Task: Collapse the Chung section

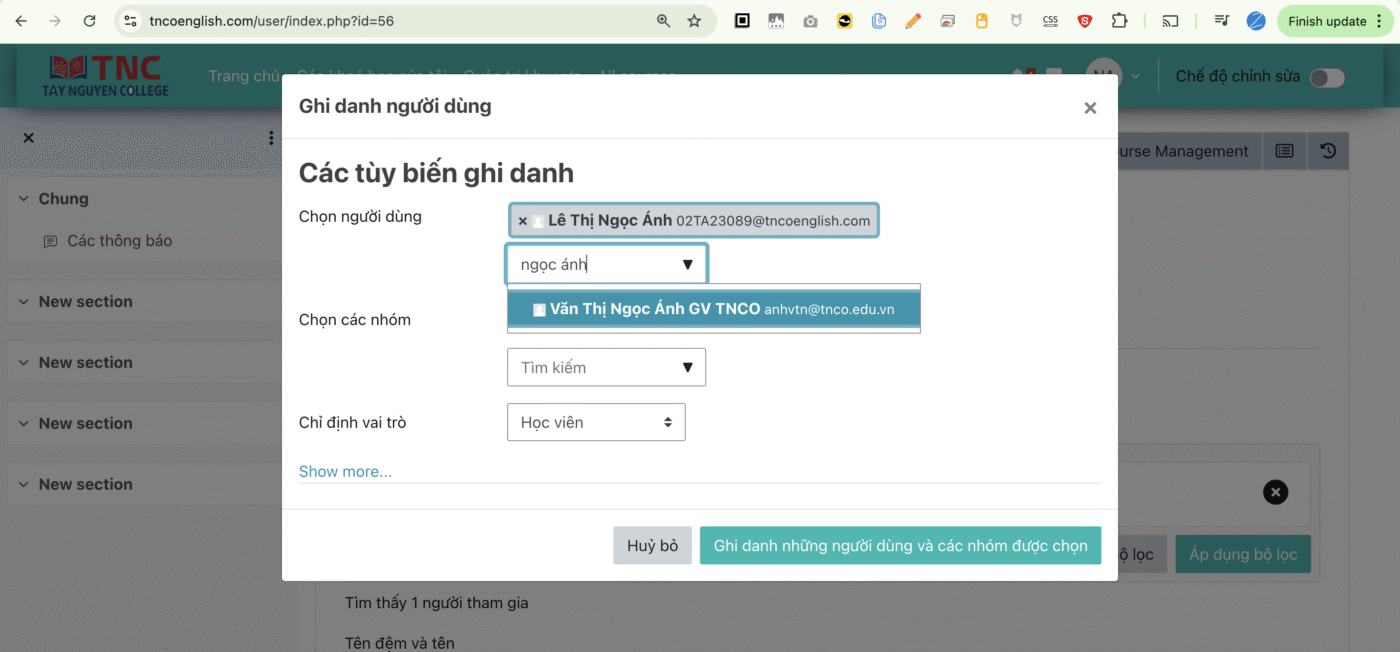Action: [23, 199]
